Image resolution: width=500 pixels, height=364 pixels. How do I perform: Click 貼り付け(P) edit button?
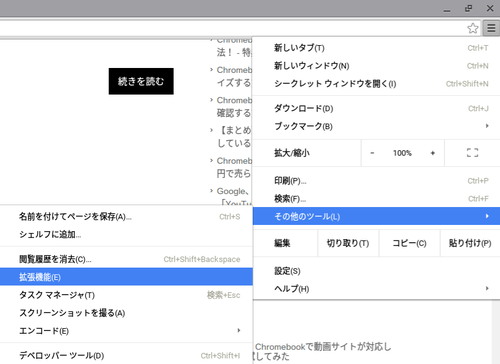470,243
